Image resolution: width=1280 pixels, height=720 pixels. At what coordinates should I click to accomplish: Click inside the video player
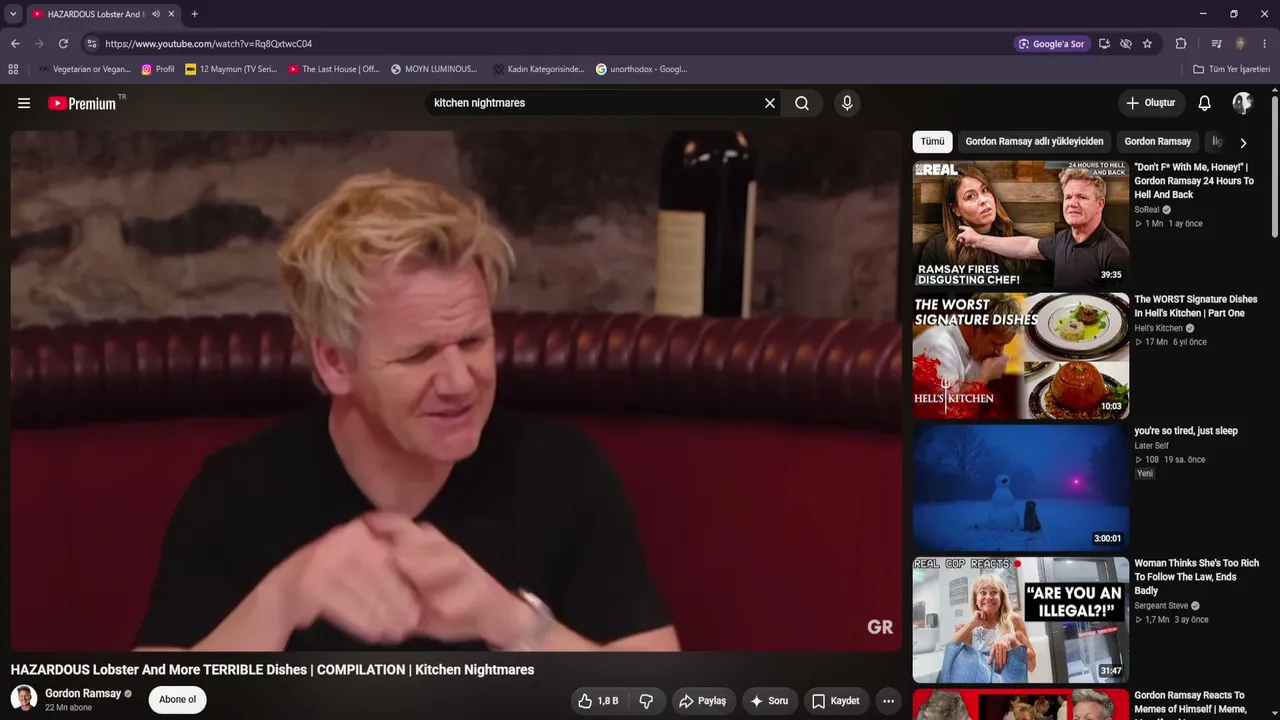coord(456,391)
